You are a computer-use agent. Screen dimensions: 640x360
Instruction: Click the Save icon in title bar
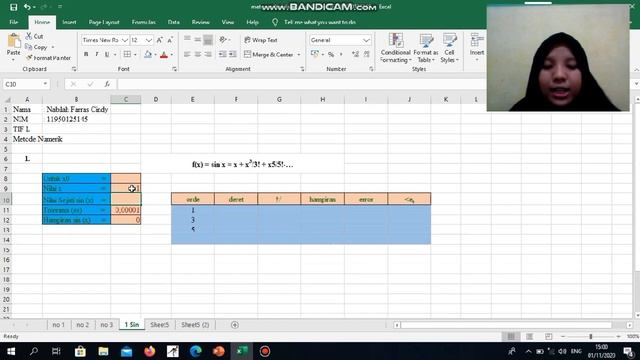(13, 7)
